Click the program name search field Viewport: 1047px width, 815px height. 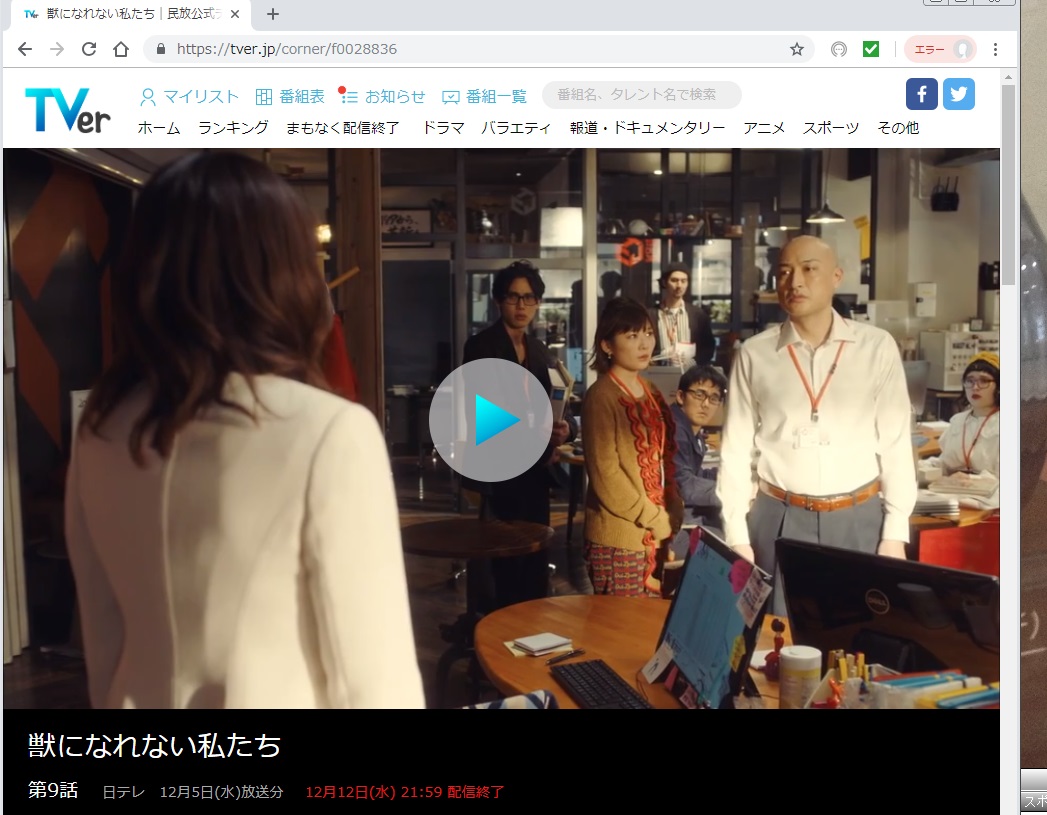(641, 95)
